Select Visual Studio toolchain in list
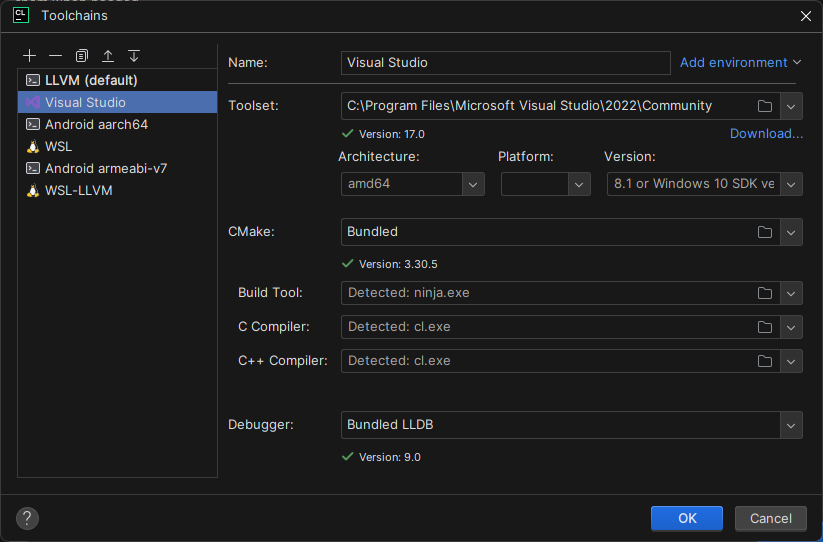Screen dimensions: 823x542 (x=118, y=102)
